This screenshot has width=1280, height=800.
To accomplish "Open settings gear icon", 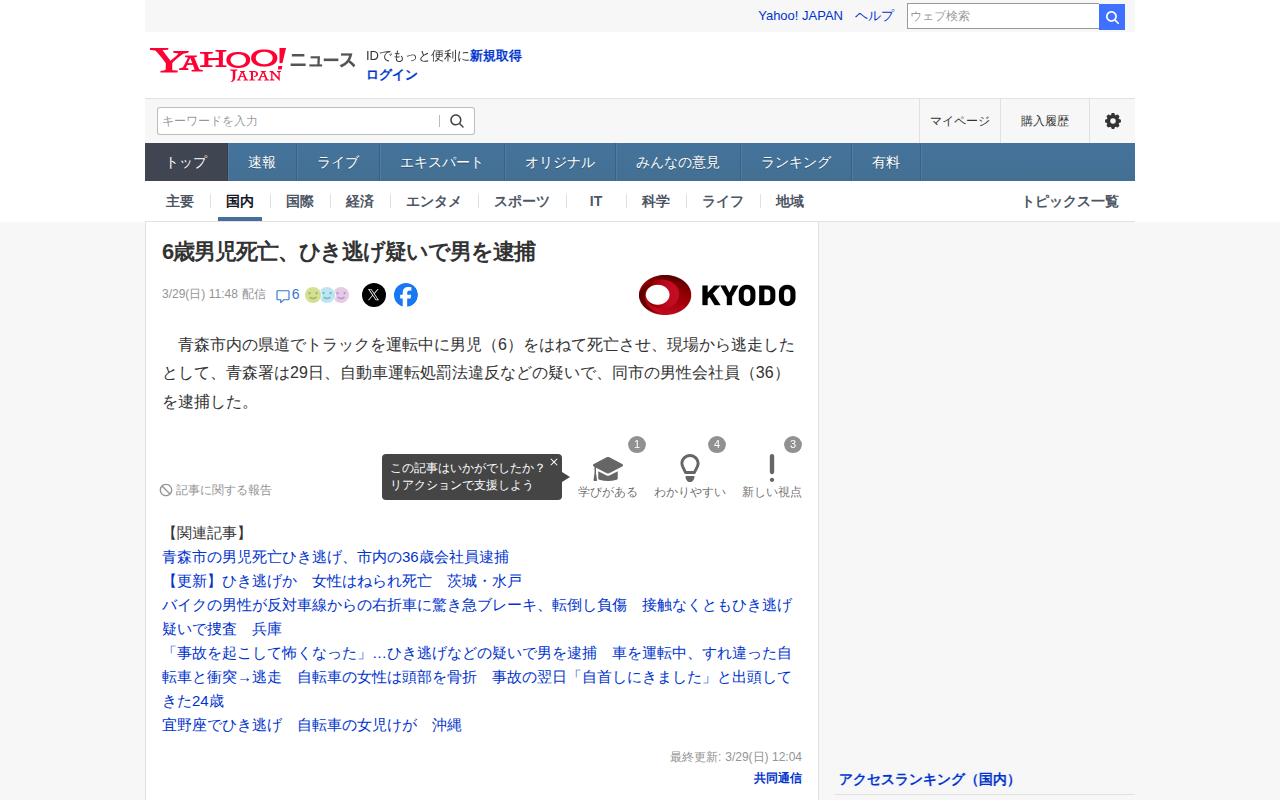I will (1113, 121).
